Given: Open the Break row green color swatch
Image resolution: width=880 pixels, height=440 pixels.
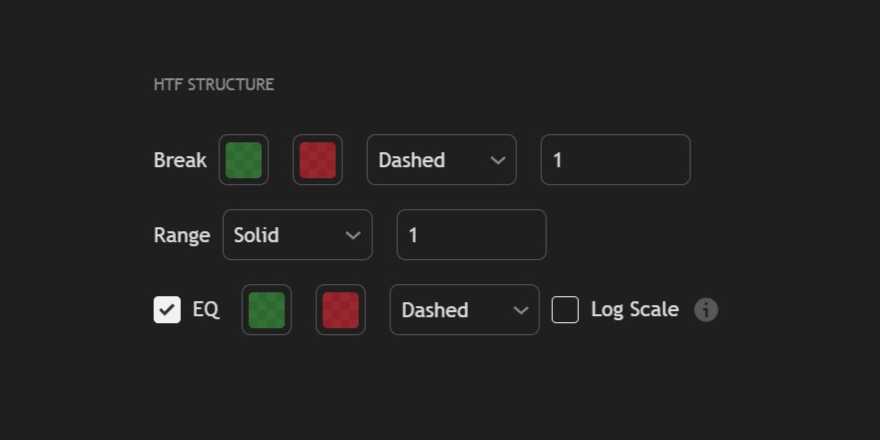Looking at the screenshot, I should pos(244,160).
